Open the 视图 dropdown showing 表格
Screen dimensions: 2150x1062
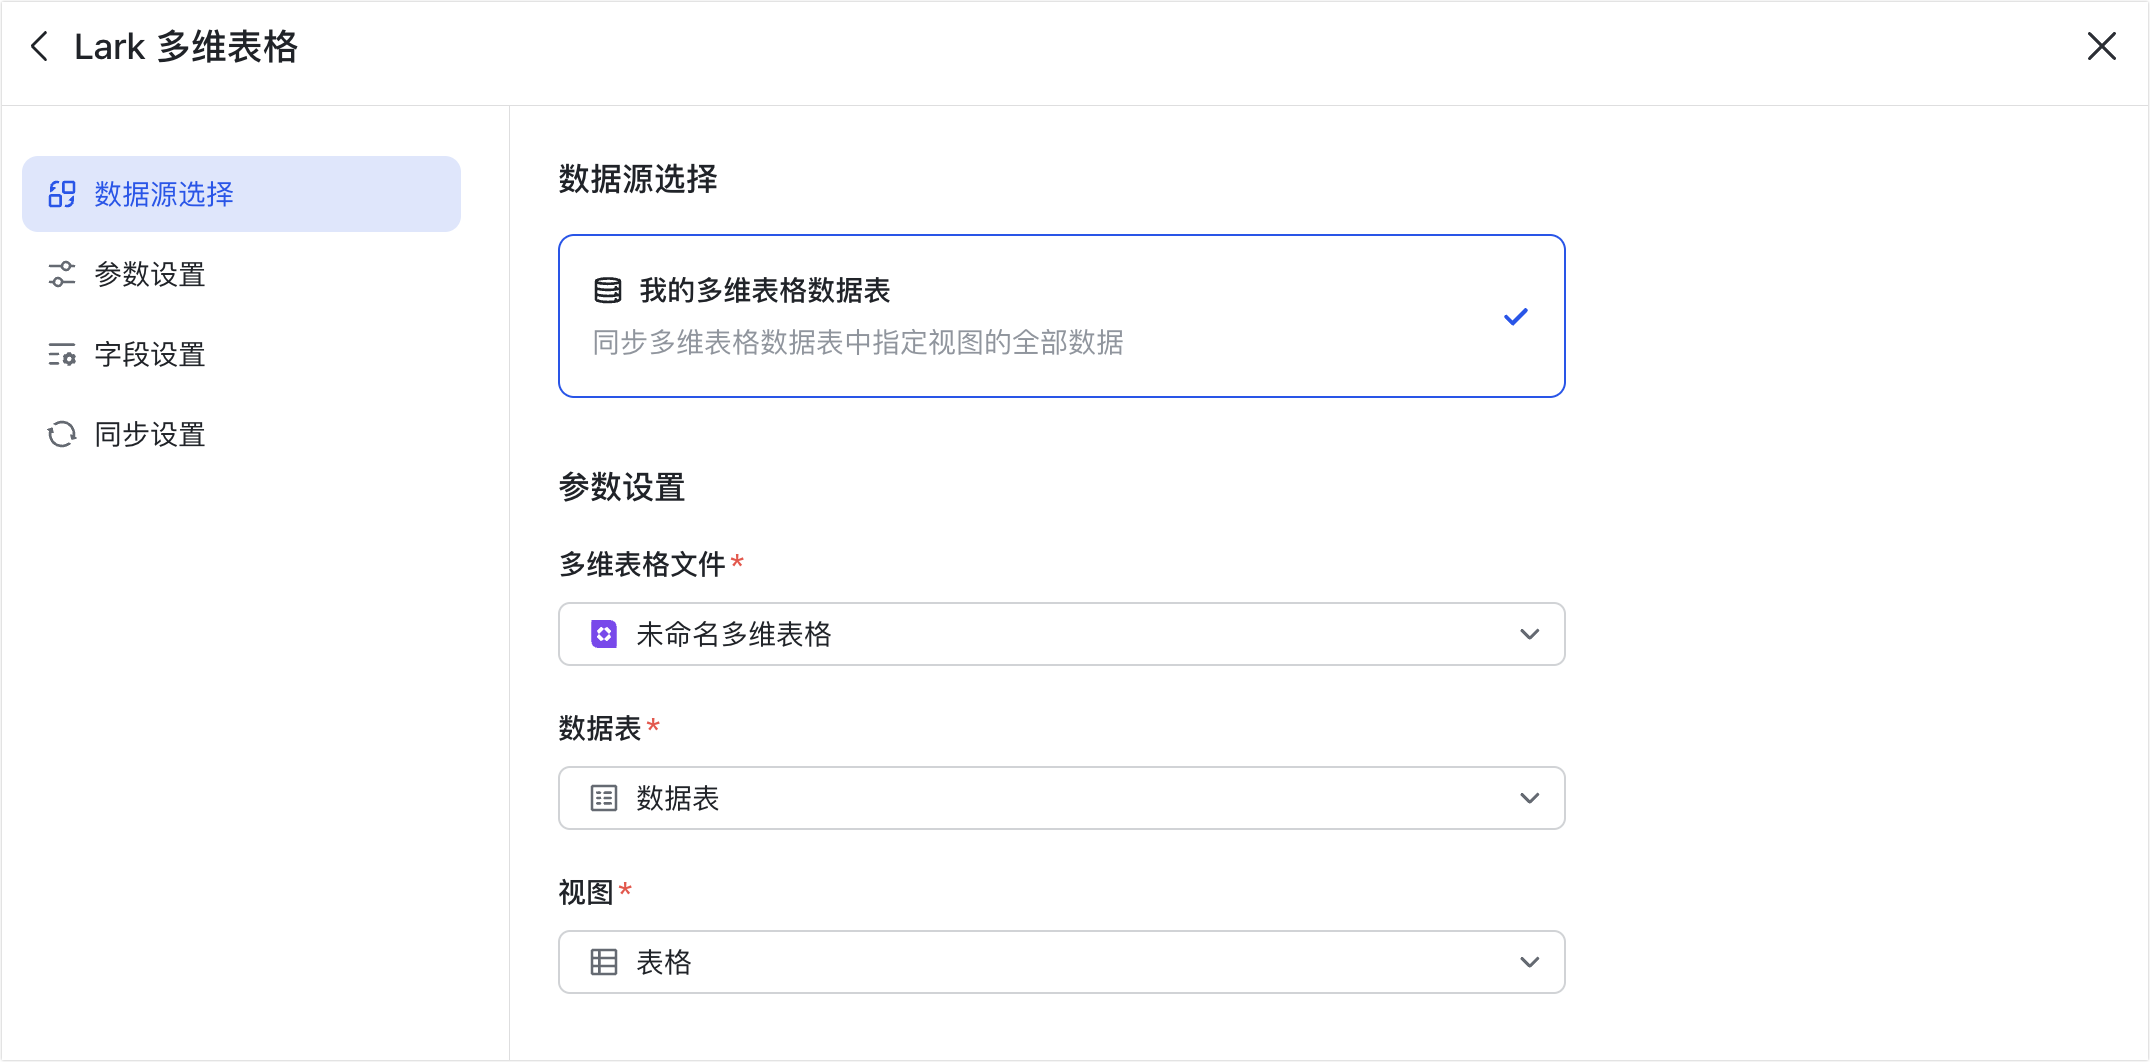click(1061, 962)
